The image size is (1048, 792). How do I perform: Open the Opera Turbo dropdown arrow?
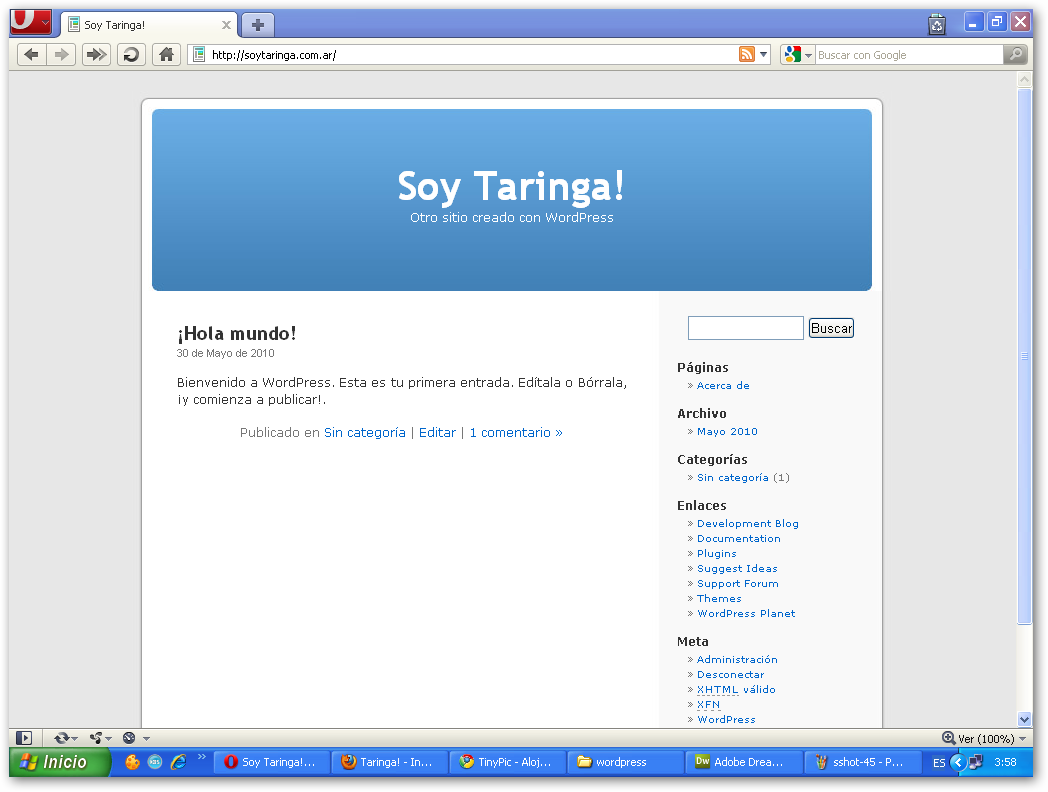point(146,739)
